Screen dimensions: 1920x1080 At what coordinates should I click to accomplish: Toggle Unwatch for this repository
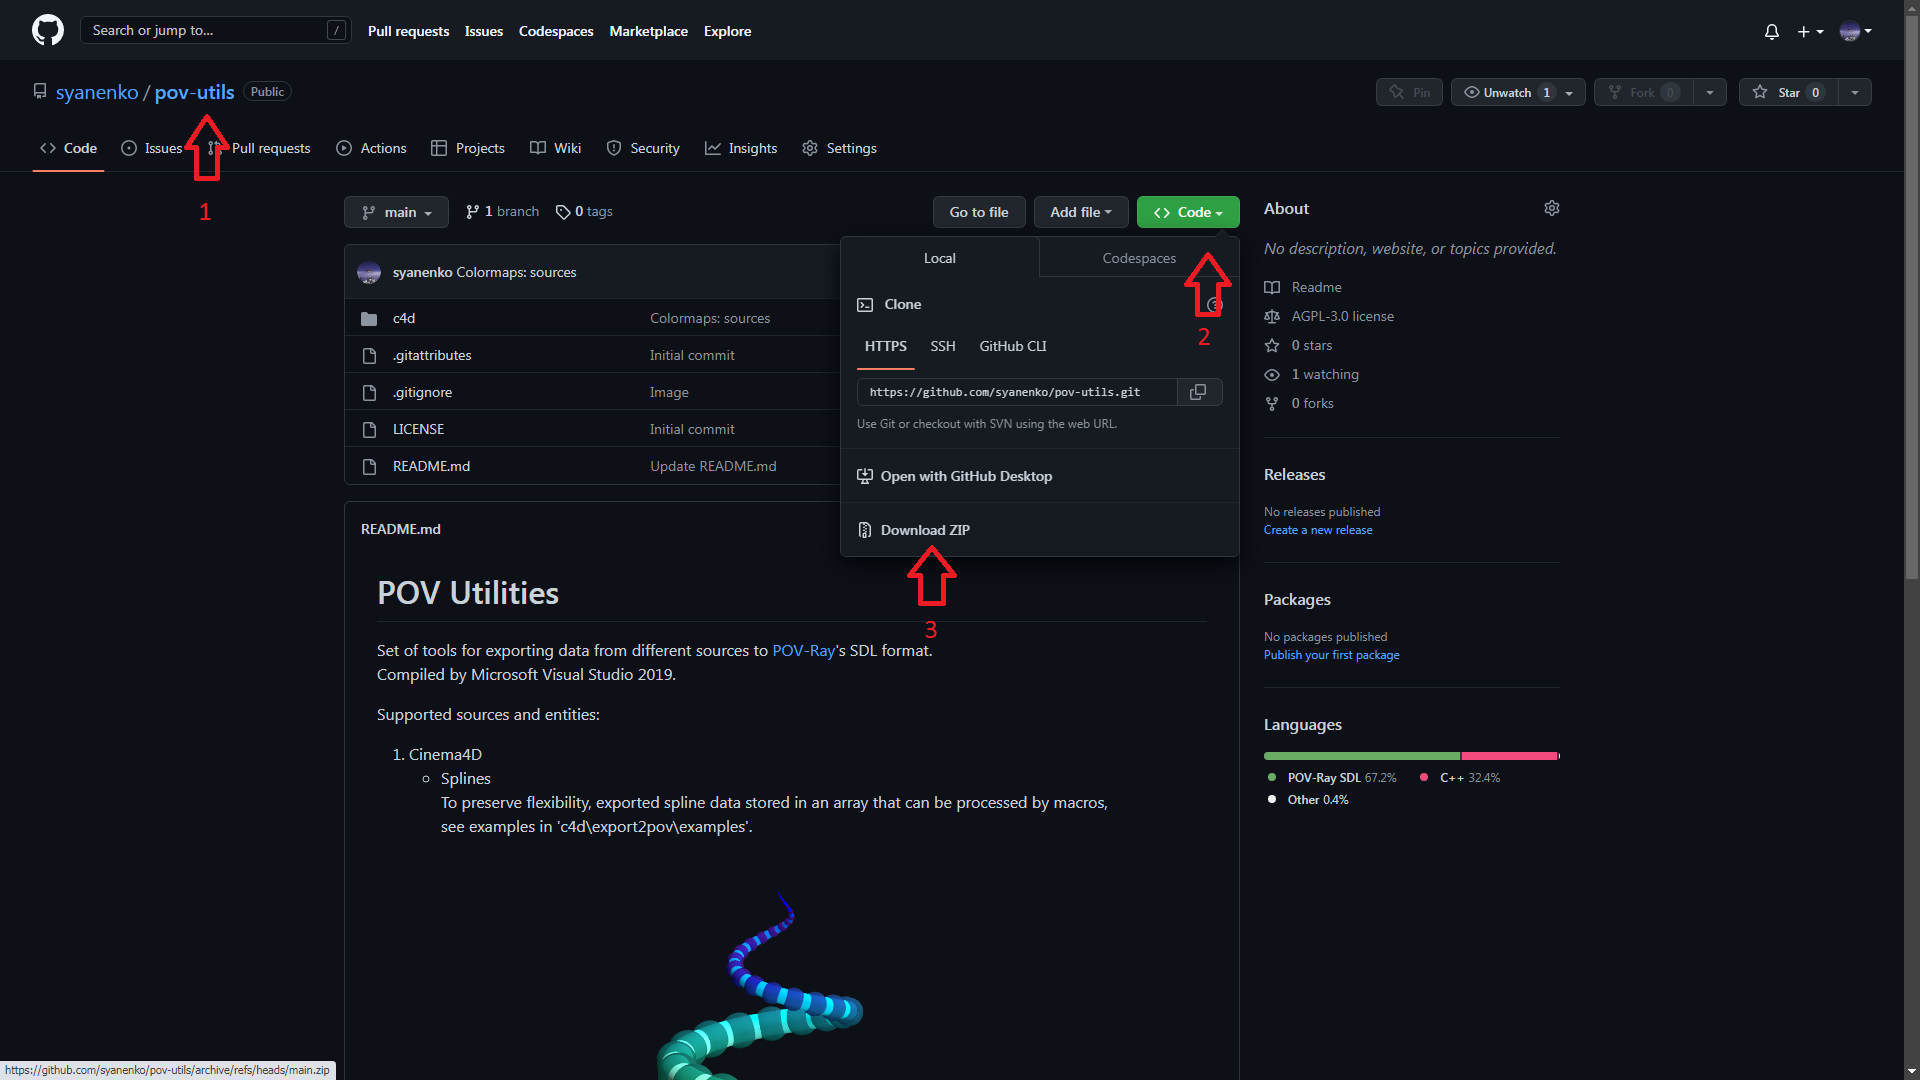(1506, 92)
